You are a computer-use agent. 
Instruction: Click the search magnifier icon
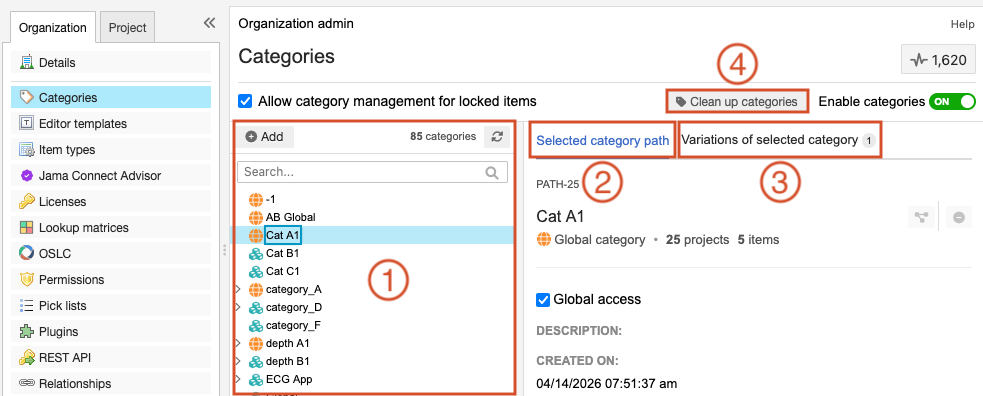tap(492, 172)
